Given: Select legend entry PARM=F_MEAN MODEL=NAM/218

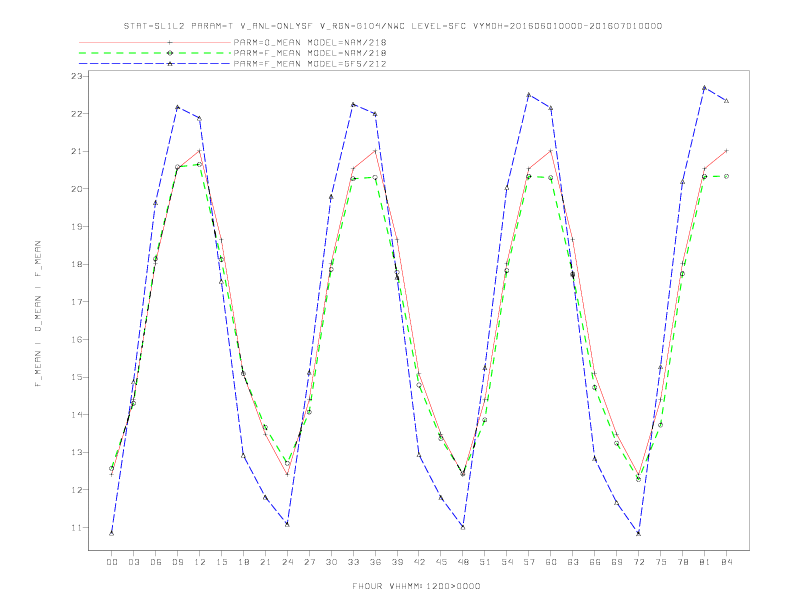Looking at the screenshot, I should pyautogui.click(x=310, y=53).
